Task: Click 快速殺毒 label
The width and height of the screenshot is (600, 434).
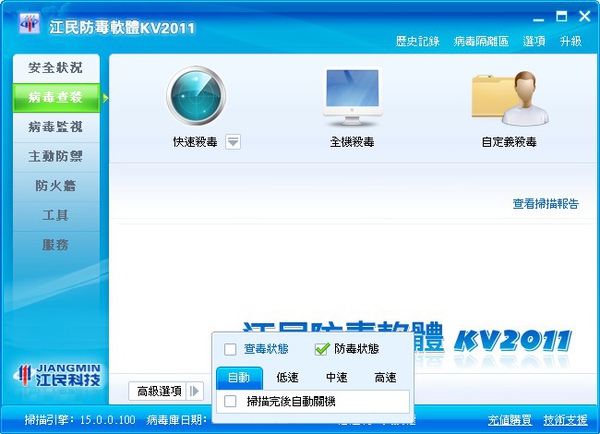Action: coord(195,142)
